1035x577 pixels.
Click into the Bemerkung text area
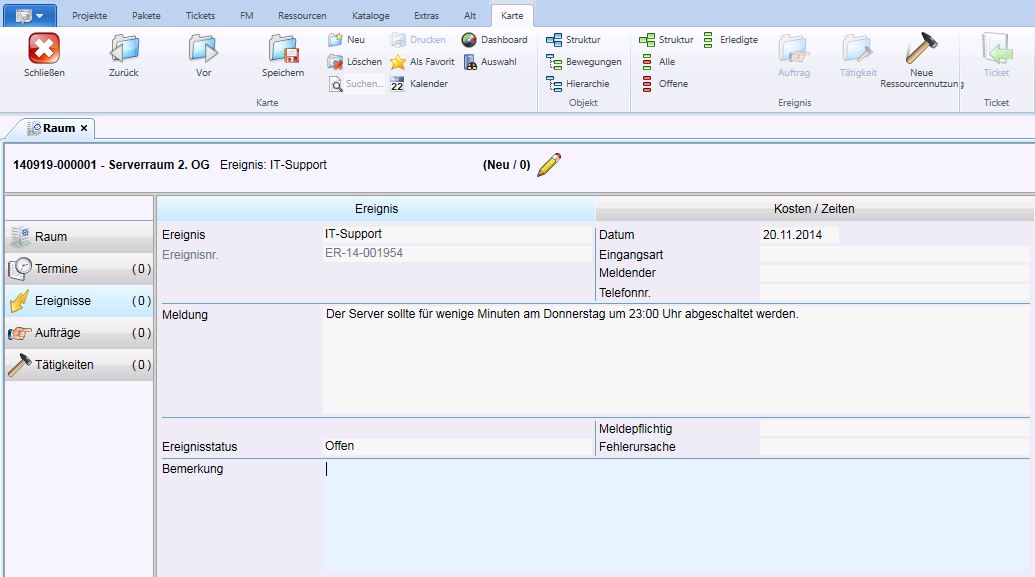click(676, 515)
